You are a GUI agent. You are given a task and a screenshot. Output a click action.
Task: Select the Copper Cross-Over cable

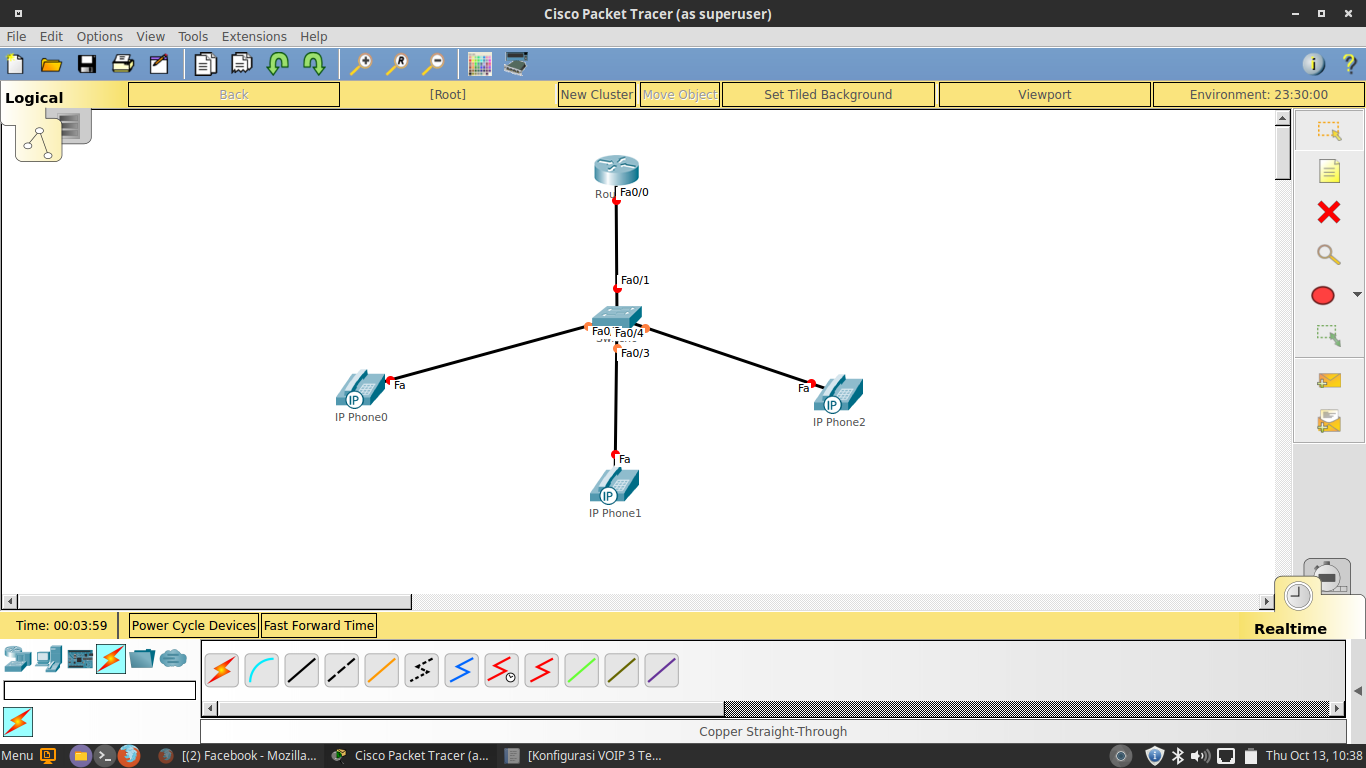[342, 670]
